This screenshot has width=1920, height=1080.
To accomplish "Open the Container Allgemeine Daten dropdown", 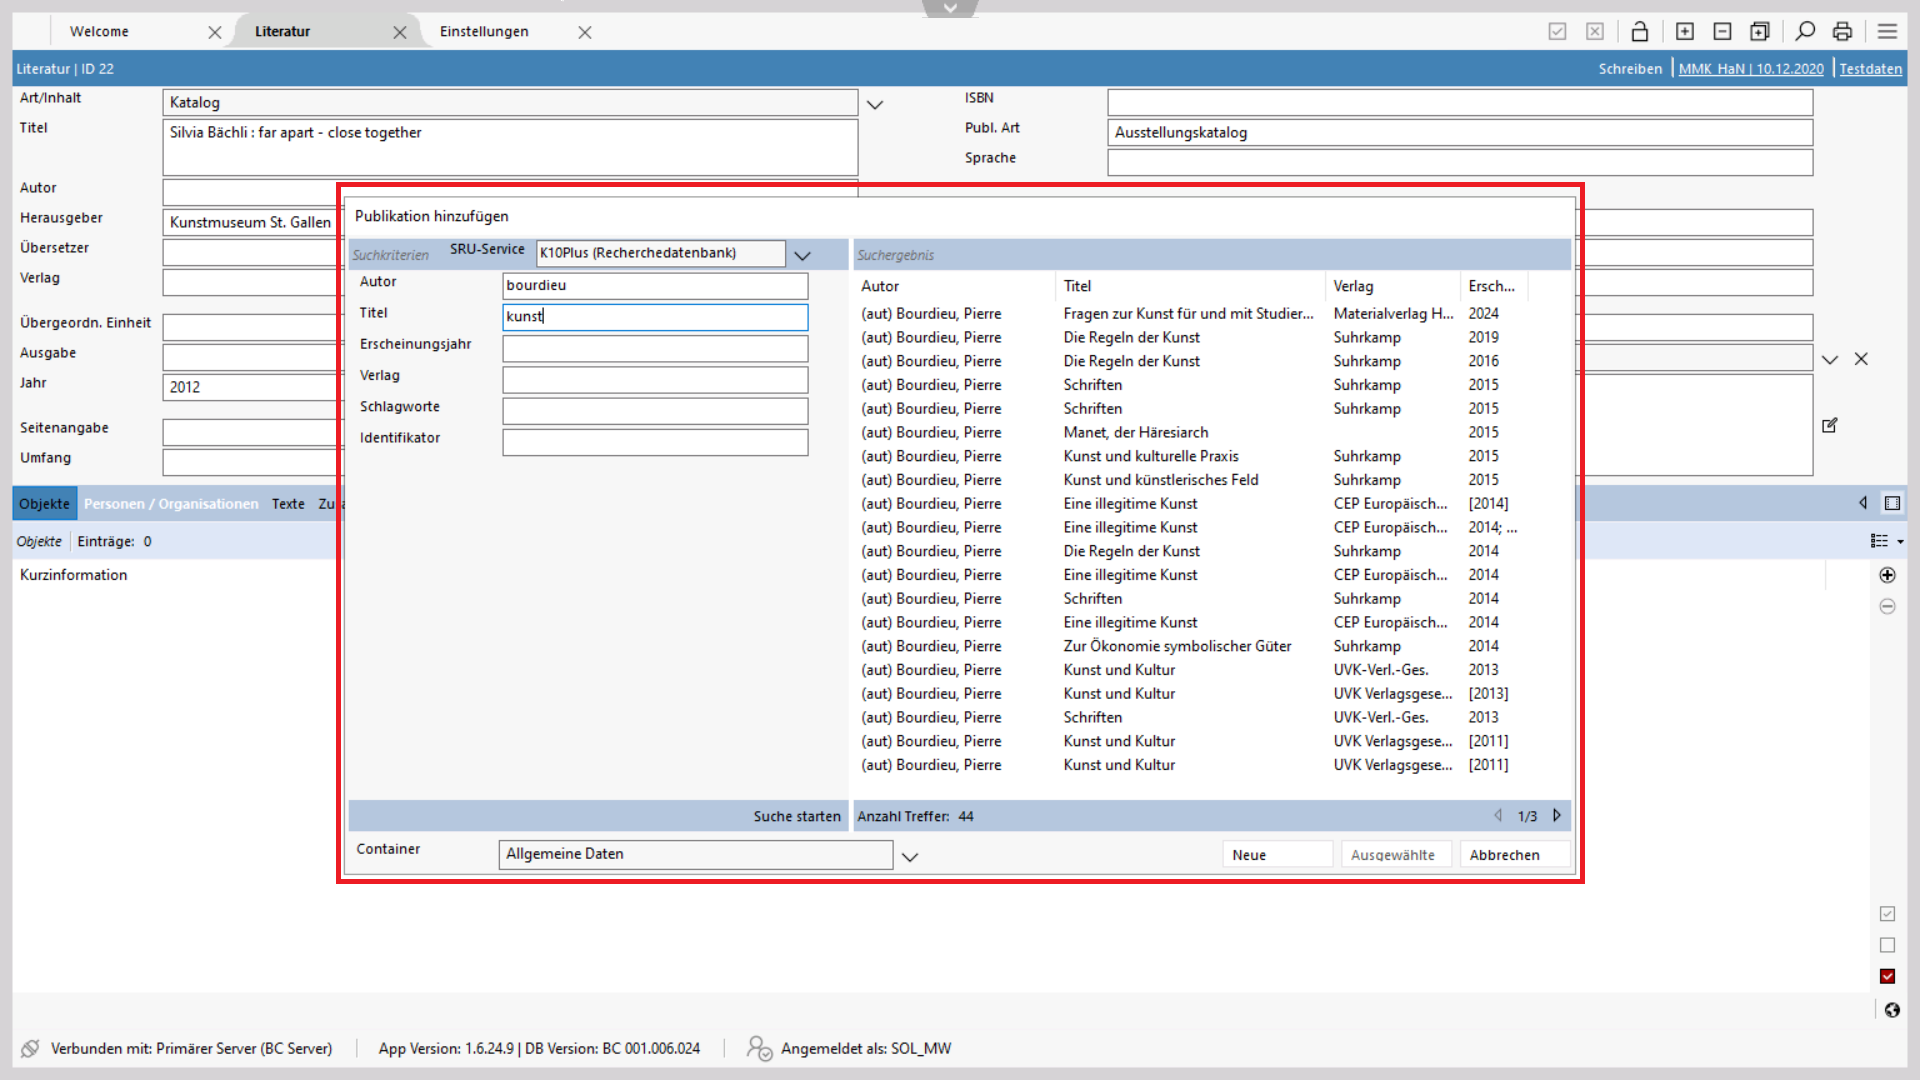I will [909, 856].
